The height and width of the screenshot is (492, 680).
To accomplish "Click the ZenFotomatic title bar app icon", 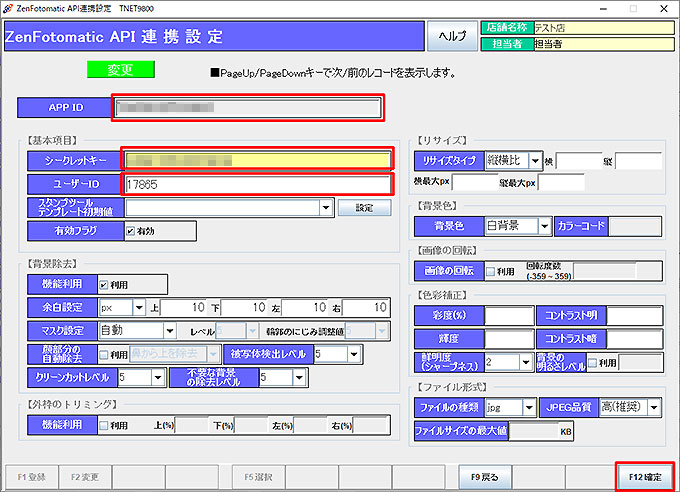I will point(7,8).
